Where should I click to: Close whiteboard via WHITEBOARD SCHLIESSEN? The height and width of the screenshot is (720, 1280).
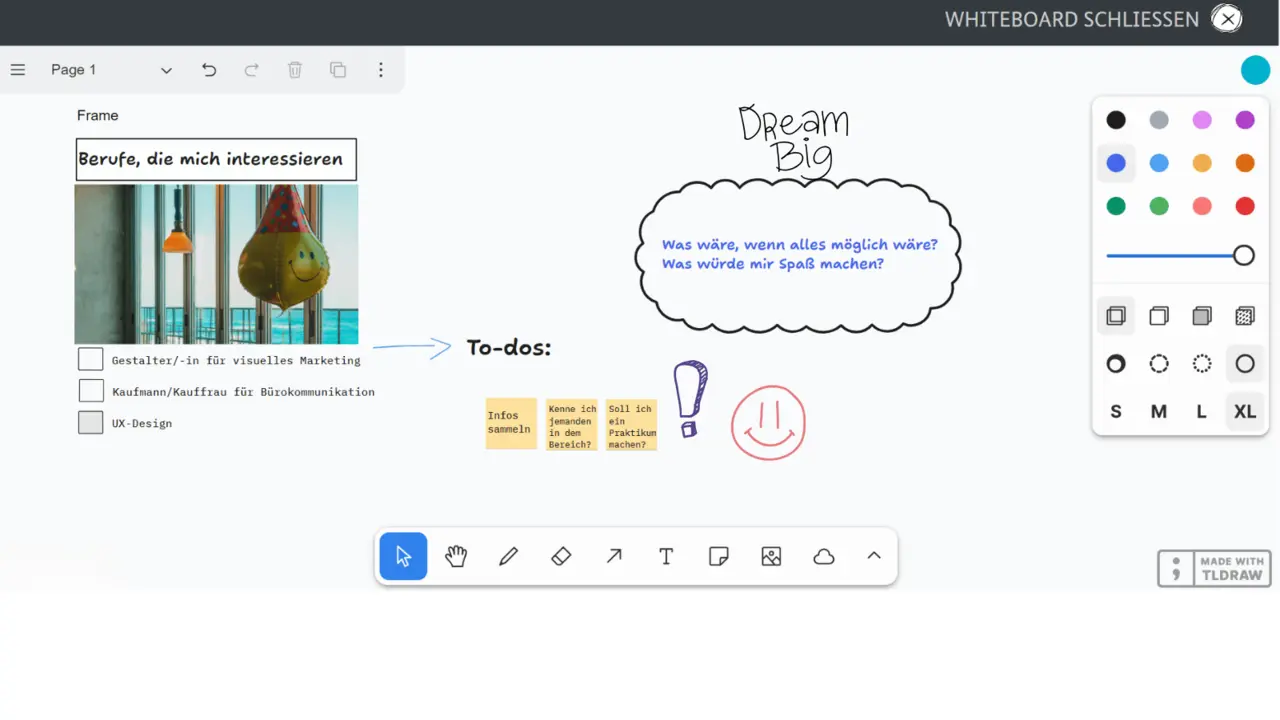[x=1092, y=19]
